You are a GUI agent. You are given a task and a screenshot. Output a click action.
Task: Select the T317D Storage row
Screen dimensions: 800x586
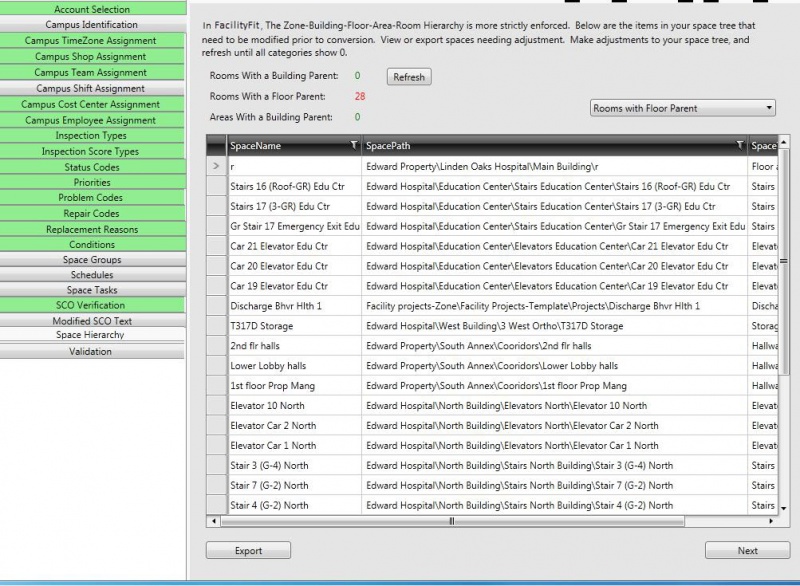(x=296, y=326)
